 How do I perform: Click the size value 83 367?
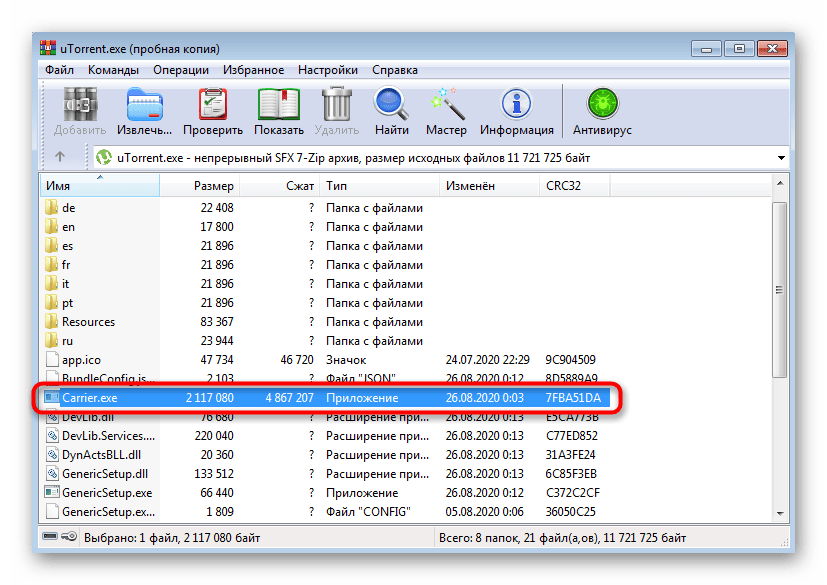pyautogui.click(x=217, y=321)
